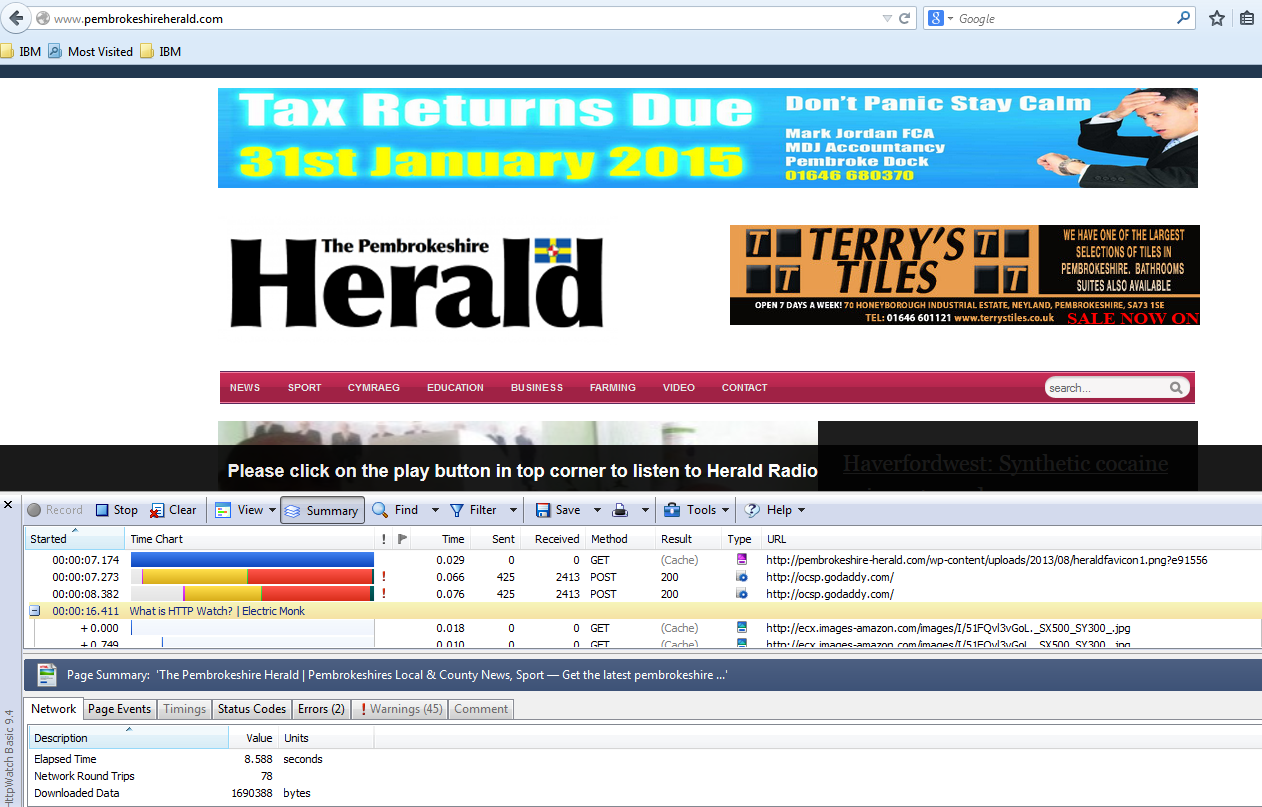This screenshot has width=1262, height=807.
Task: Click the magnifier in the Google search box
Action: [1184, 18]
